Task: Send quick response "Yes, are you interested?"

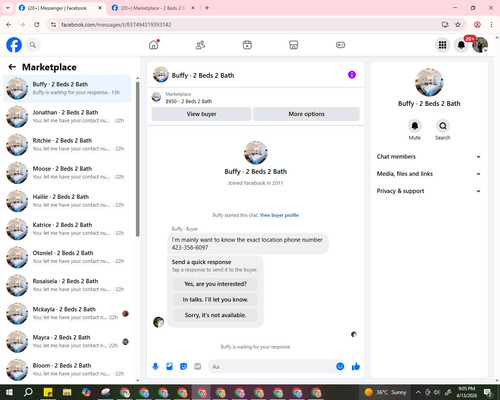Action: pyautogui.click(x=215, y=284)
